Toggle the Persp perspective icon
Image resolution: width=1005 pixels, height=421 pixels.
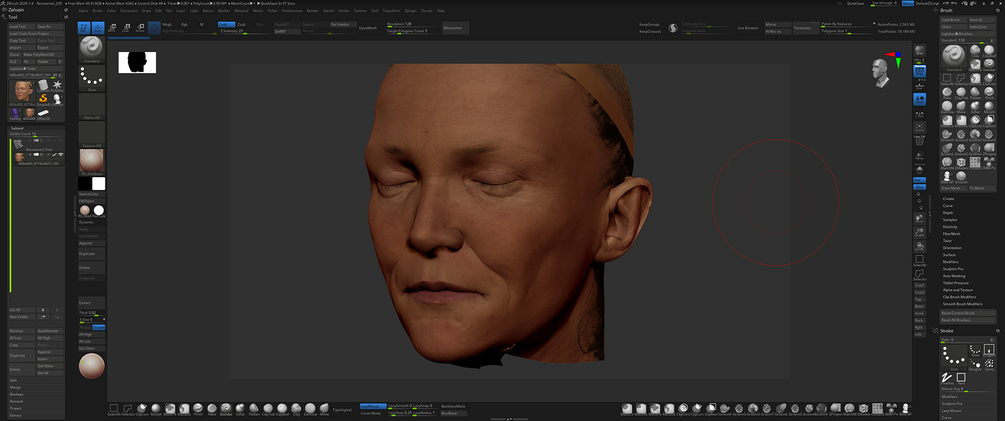coord(920,71)
